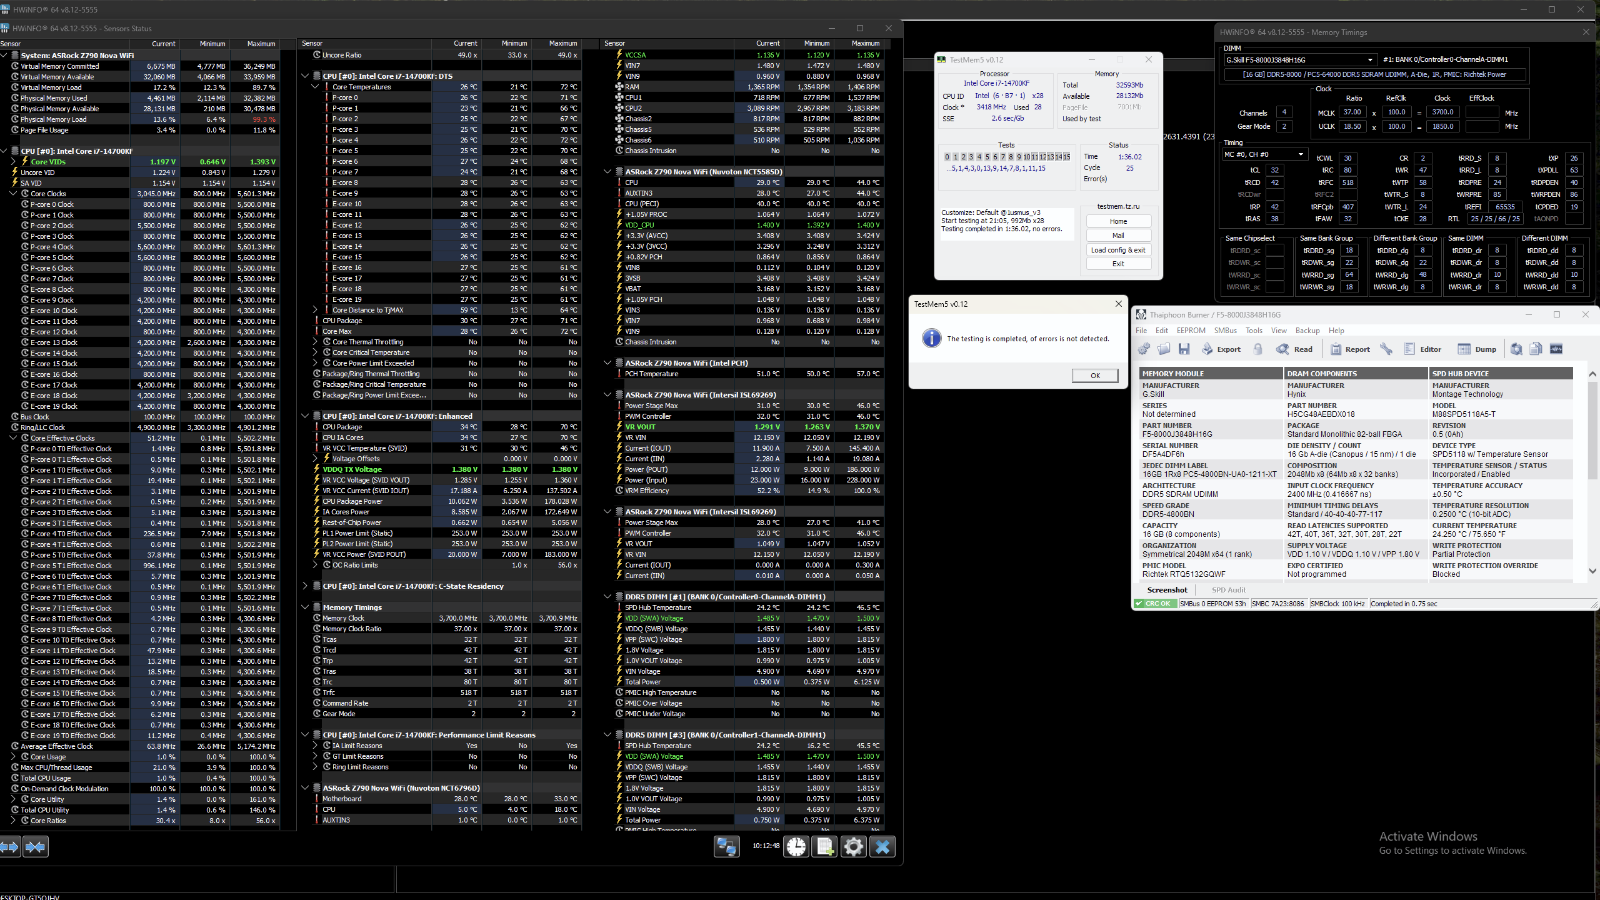
Task: Open EEPROM menu in Thaiphoon Burner
Action: [x=1191, y=330]
